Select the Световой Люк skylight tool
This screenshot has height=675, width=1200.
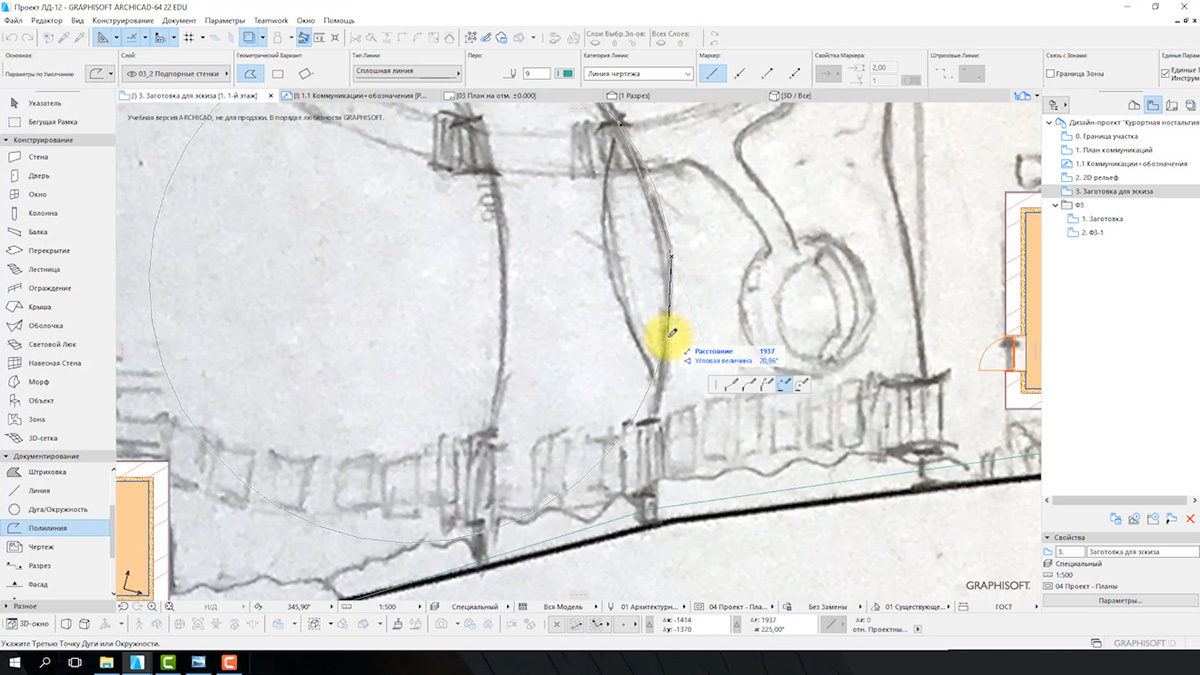[57, 344]
